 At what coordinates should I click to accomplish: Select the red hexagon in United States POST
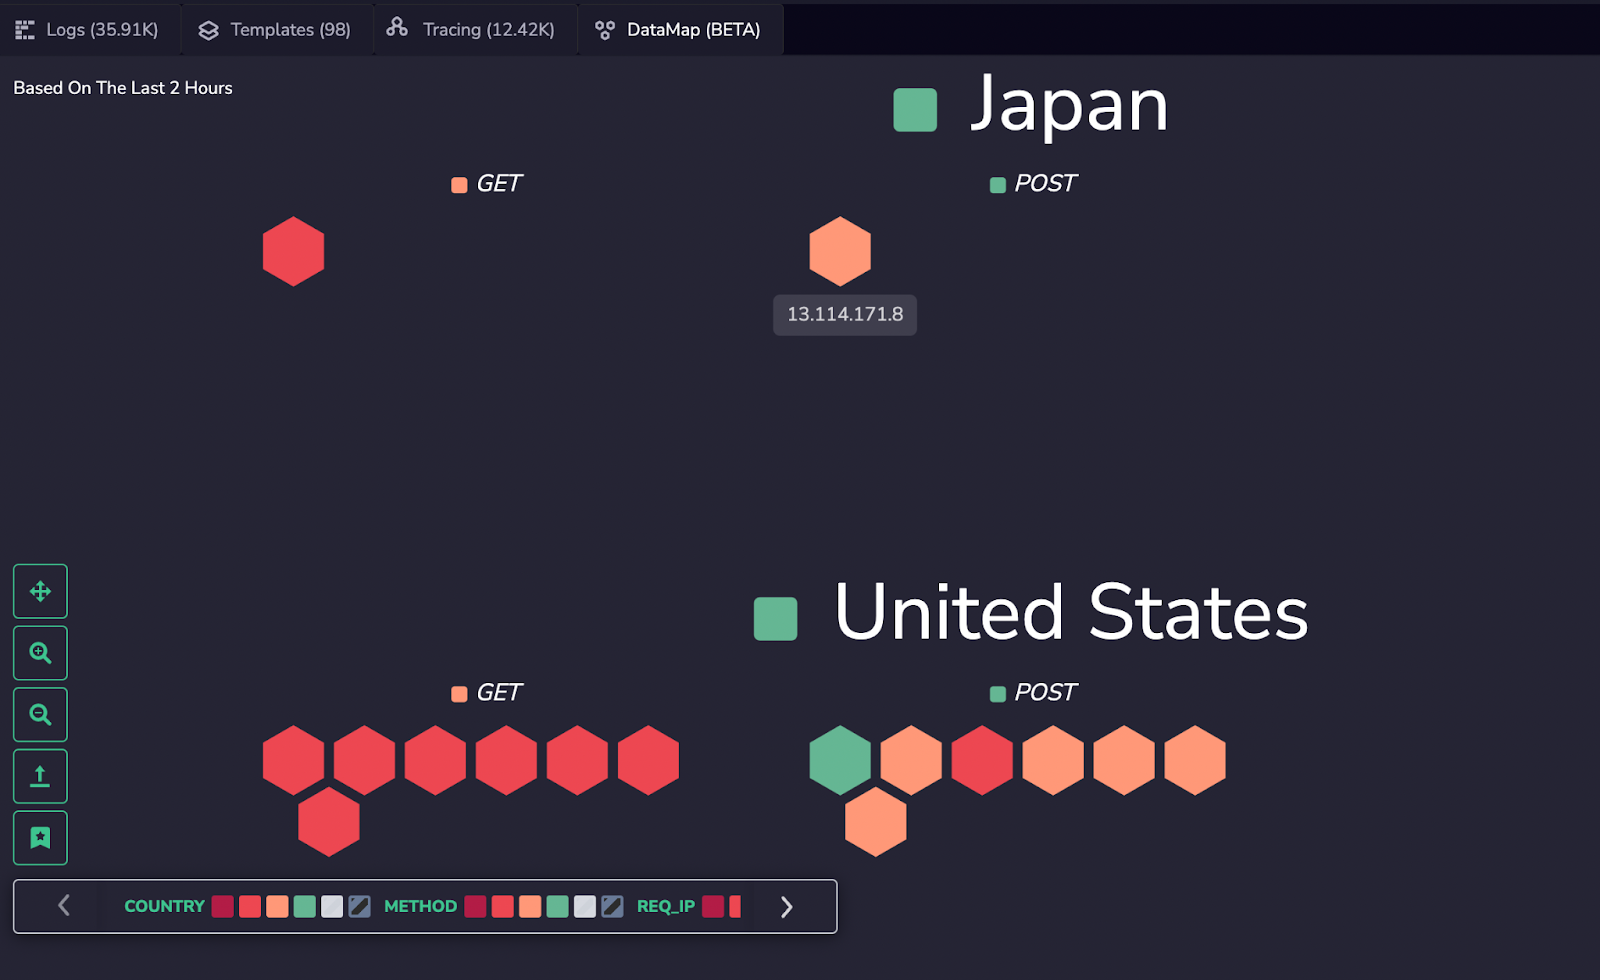(982, 760)
